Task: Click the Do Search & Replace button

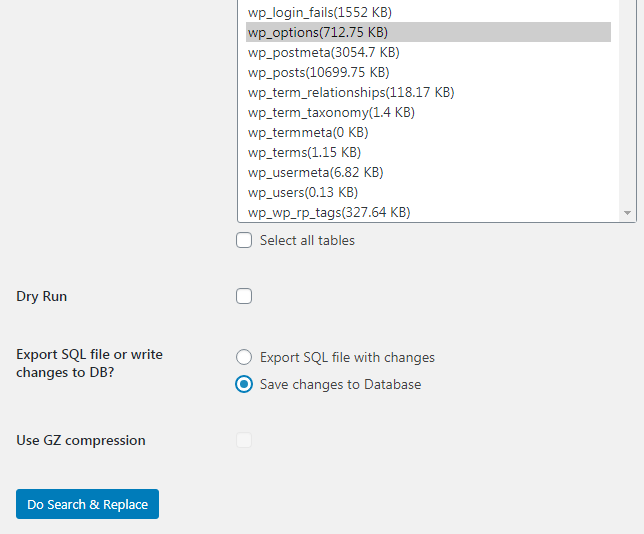Action: tap(87, 504)
